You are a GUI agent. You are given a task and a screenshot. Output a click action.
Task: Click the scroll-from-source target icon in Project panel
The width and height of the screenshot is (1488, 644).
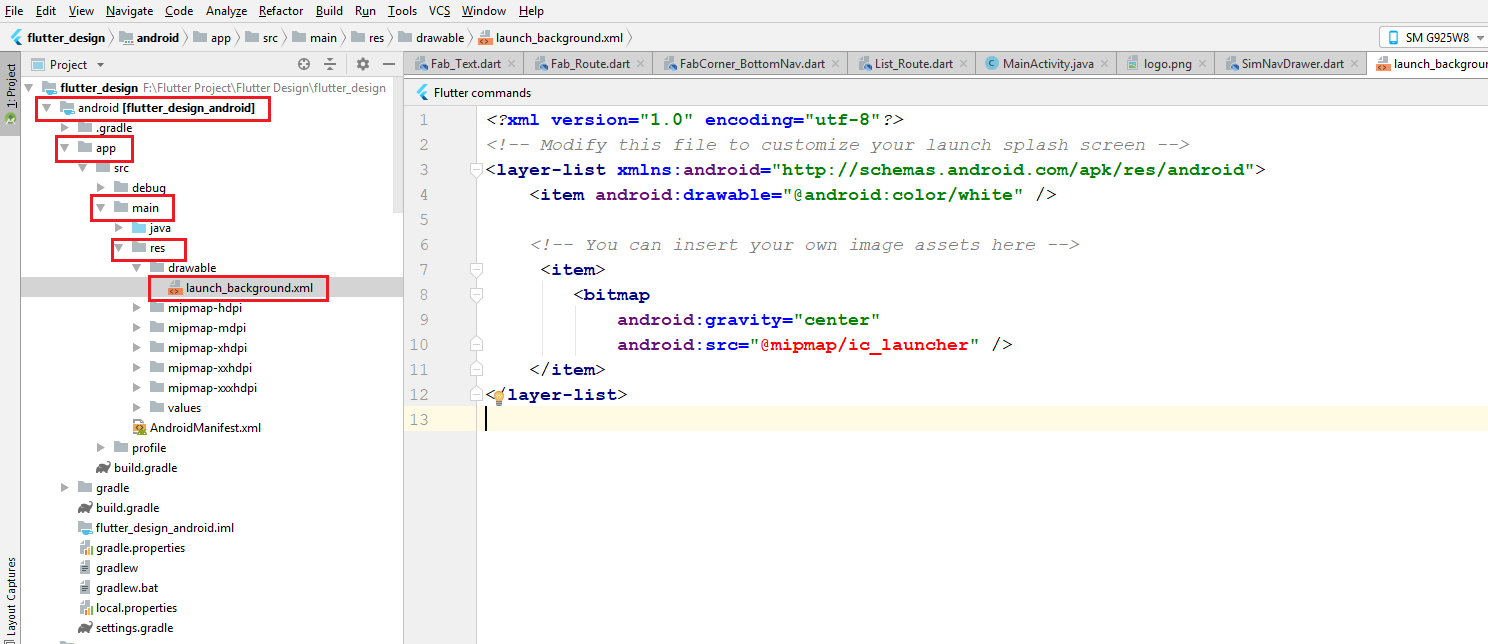[x=305, y=64]
